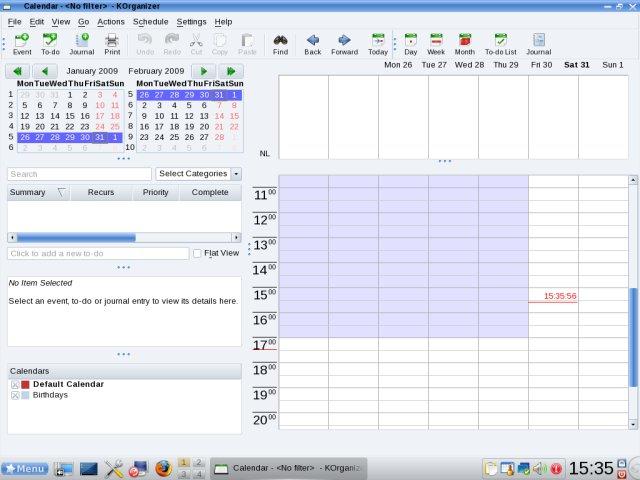
Task: Create a new Event from the toolbar
Action: point(22,44)
